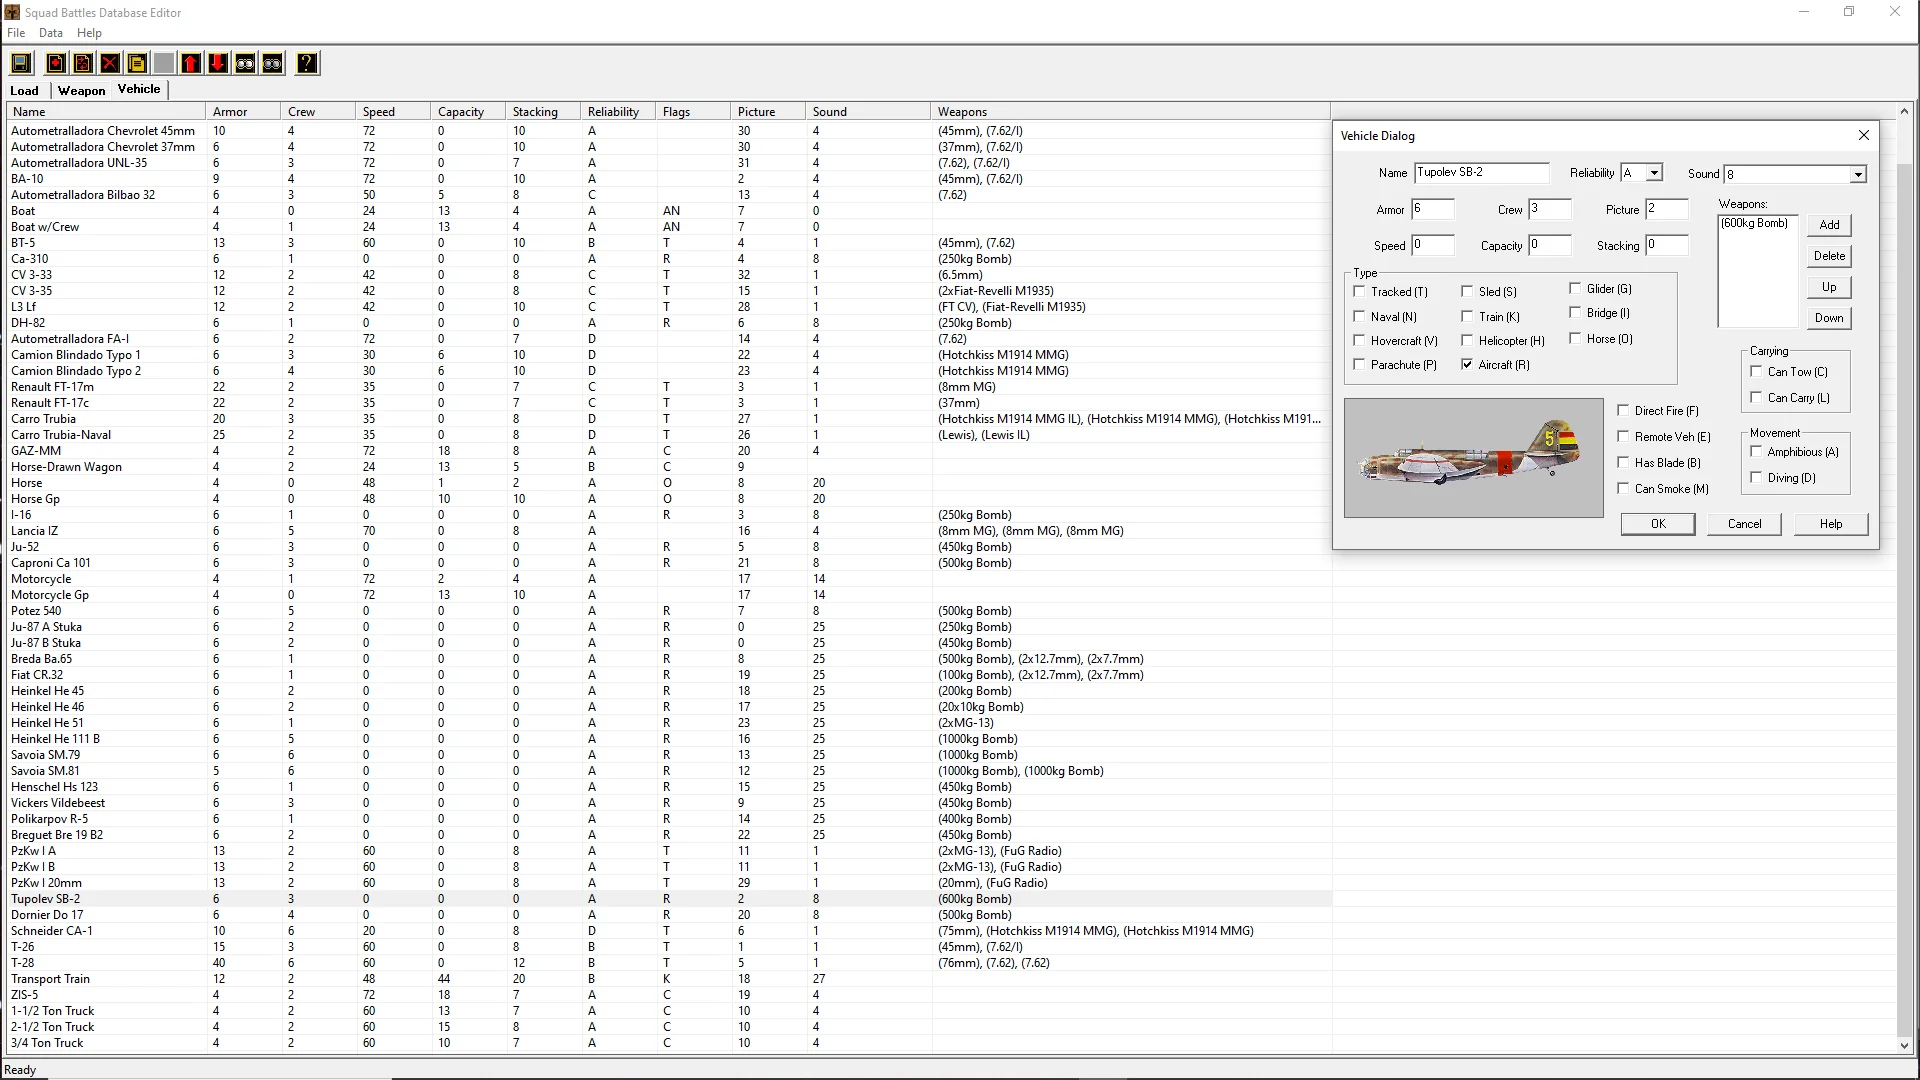Click the add new entry icon
Viewport: 1920px width, 1080px height.
coord(56,64)
